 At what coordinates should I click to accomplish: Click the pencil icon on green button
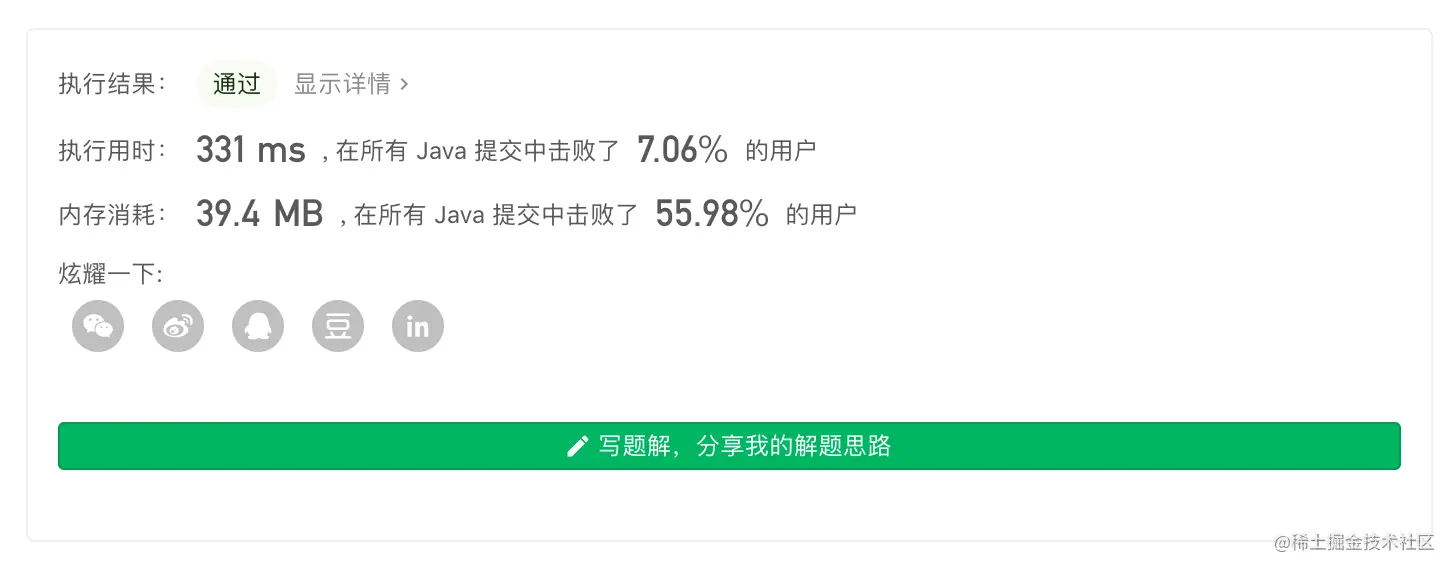577,446
